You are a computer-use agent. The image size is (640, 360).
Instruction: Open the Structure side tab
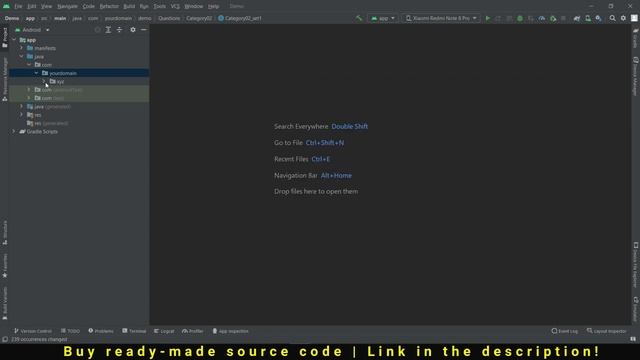tap(5, 233)
